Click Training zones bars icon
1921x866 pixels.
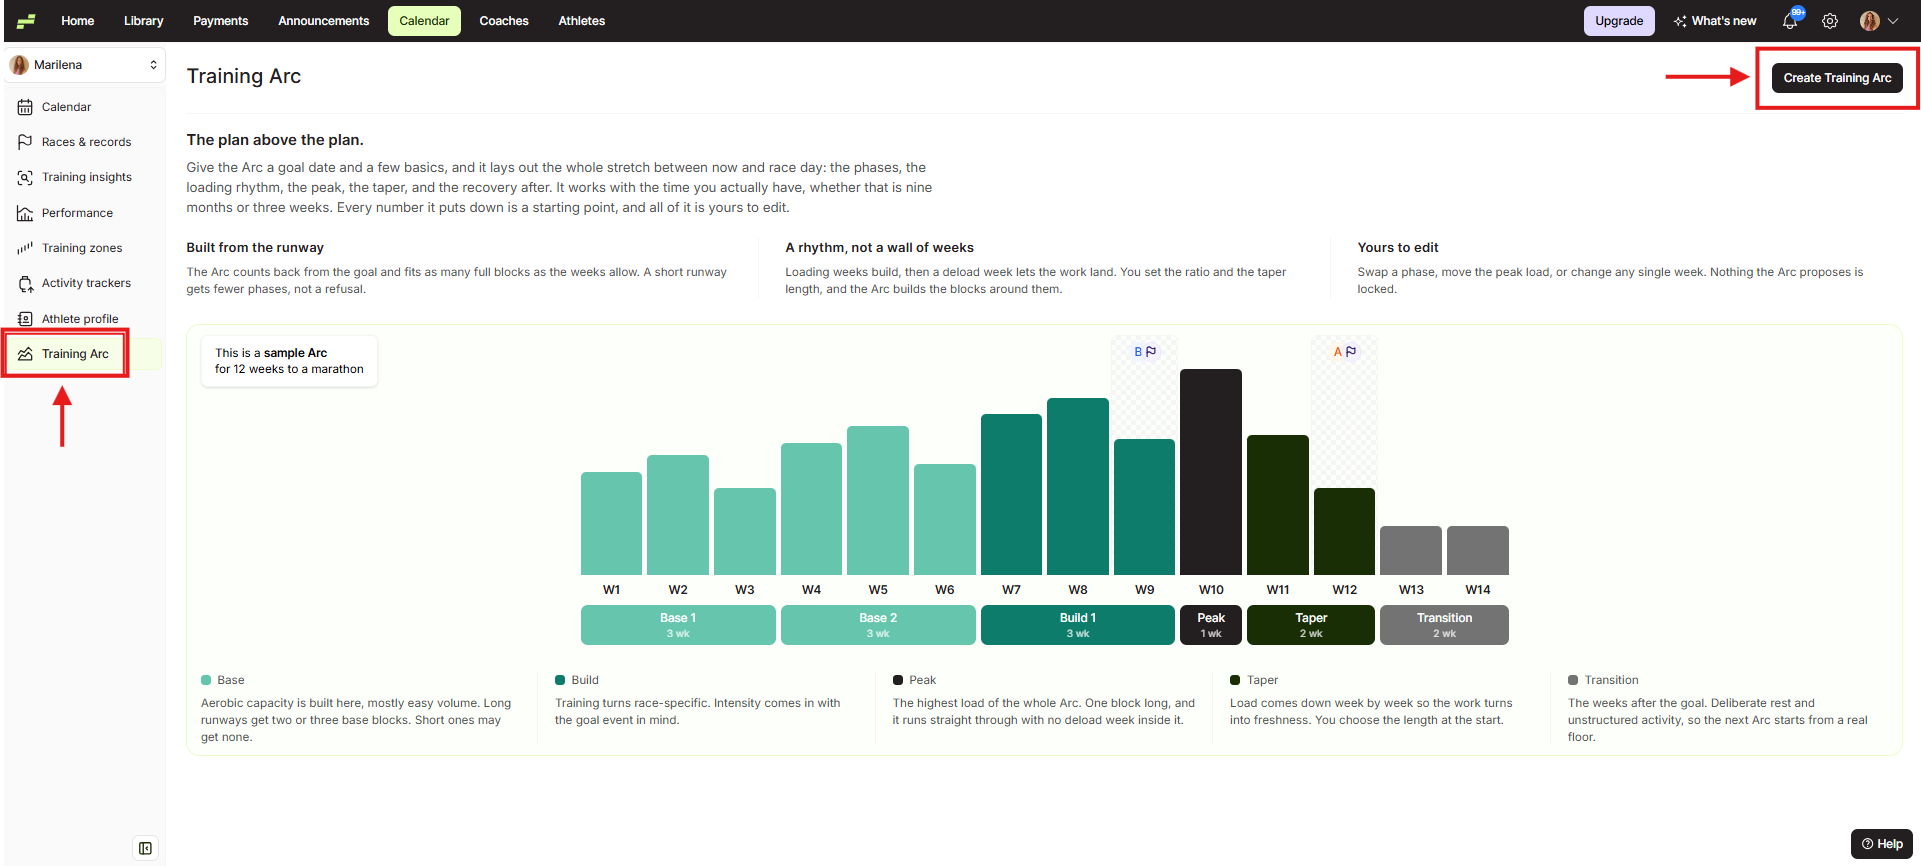[x=25, y=248]
